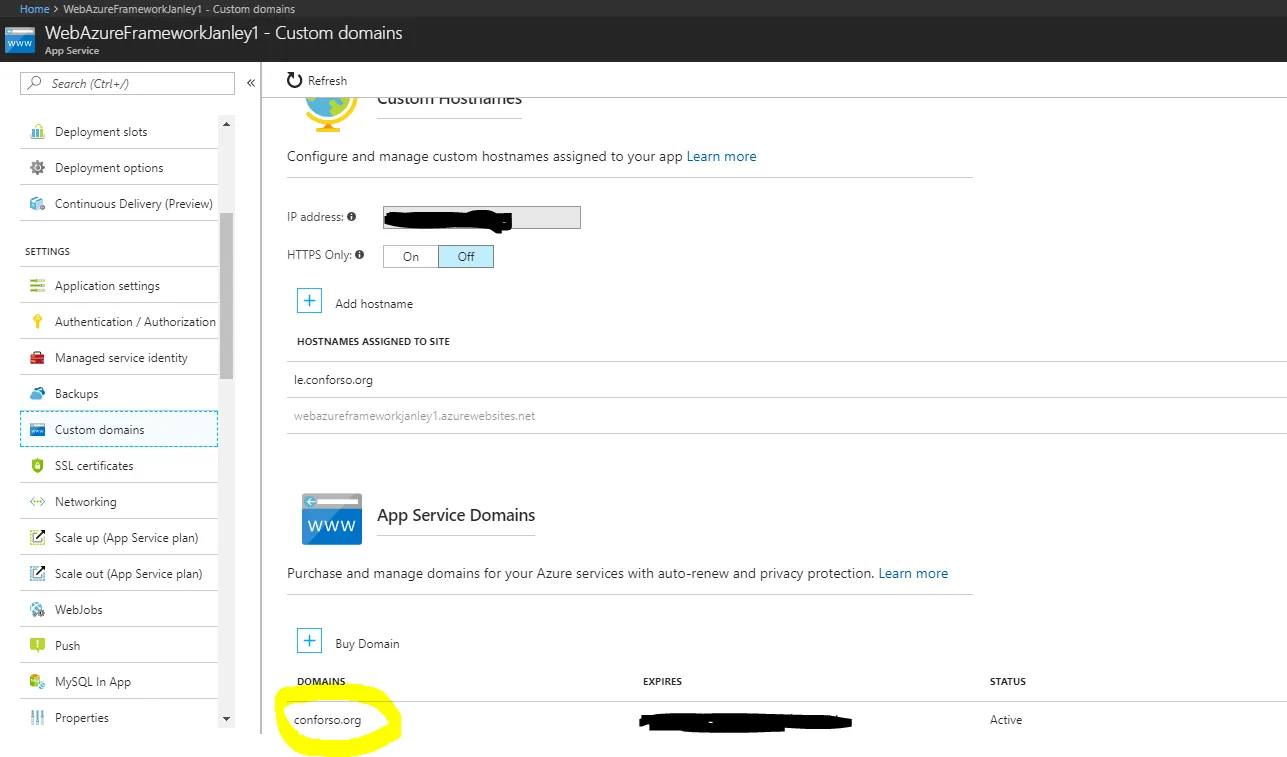
Task: Click the plus icon for Buy Domain
Action: point(309,641)
